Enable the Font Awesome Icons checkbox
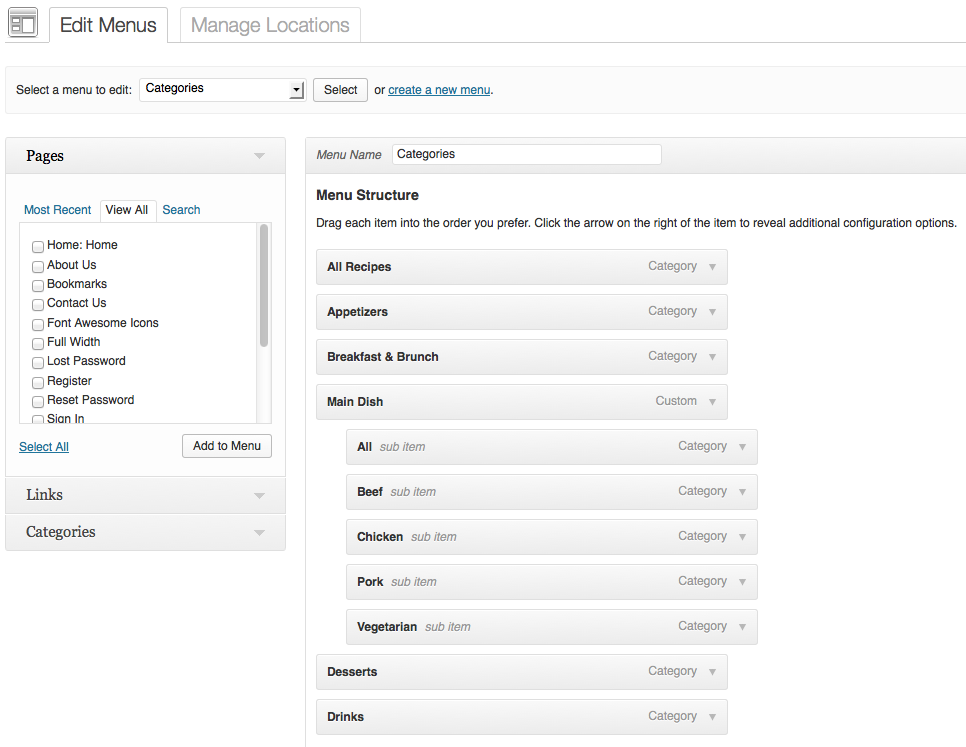 click(x=38, y=324)
